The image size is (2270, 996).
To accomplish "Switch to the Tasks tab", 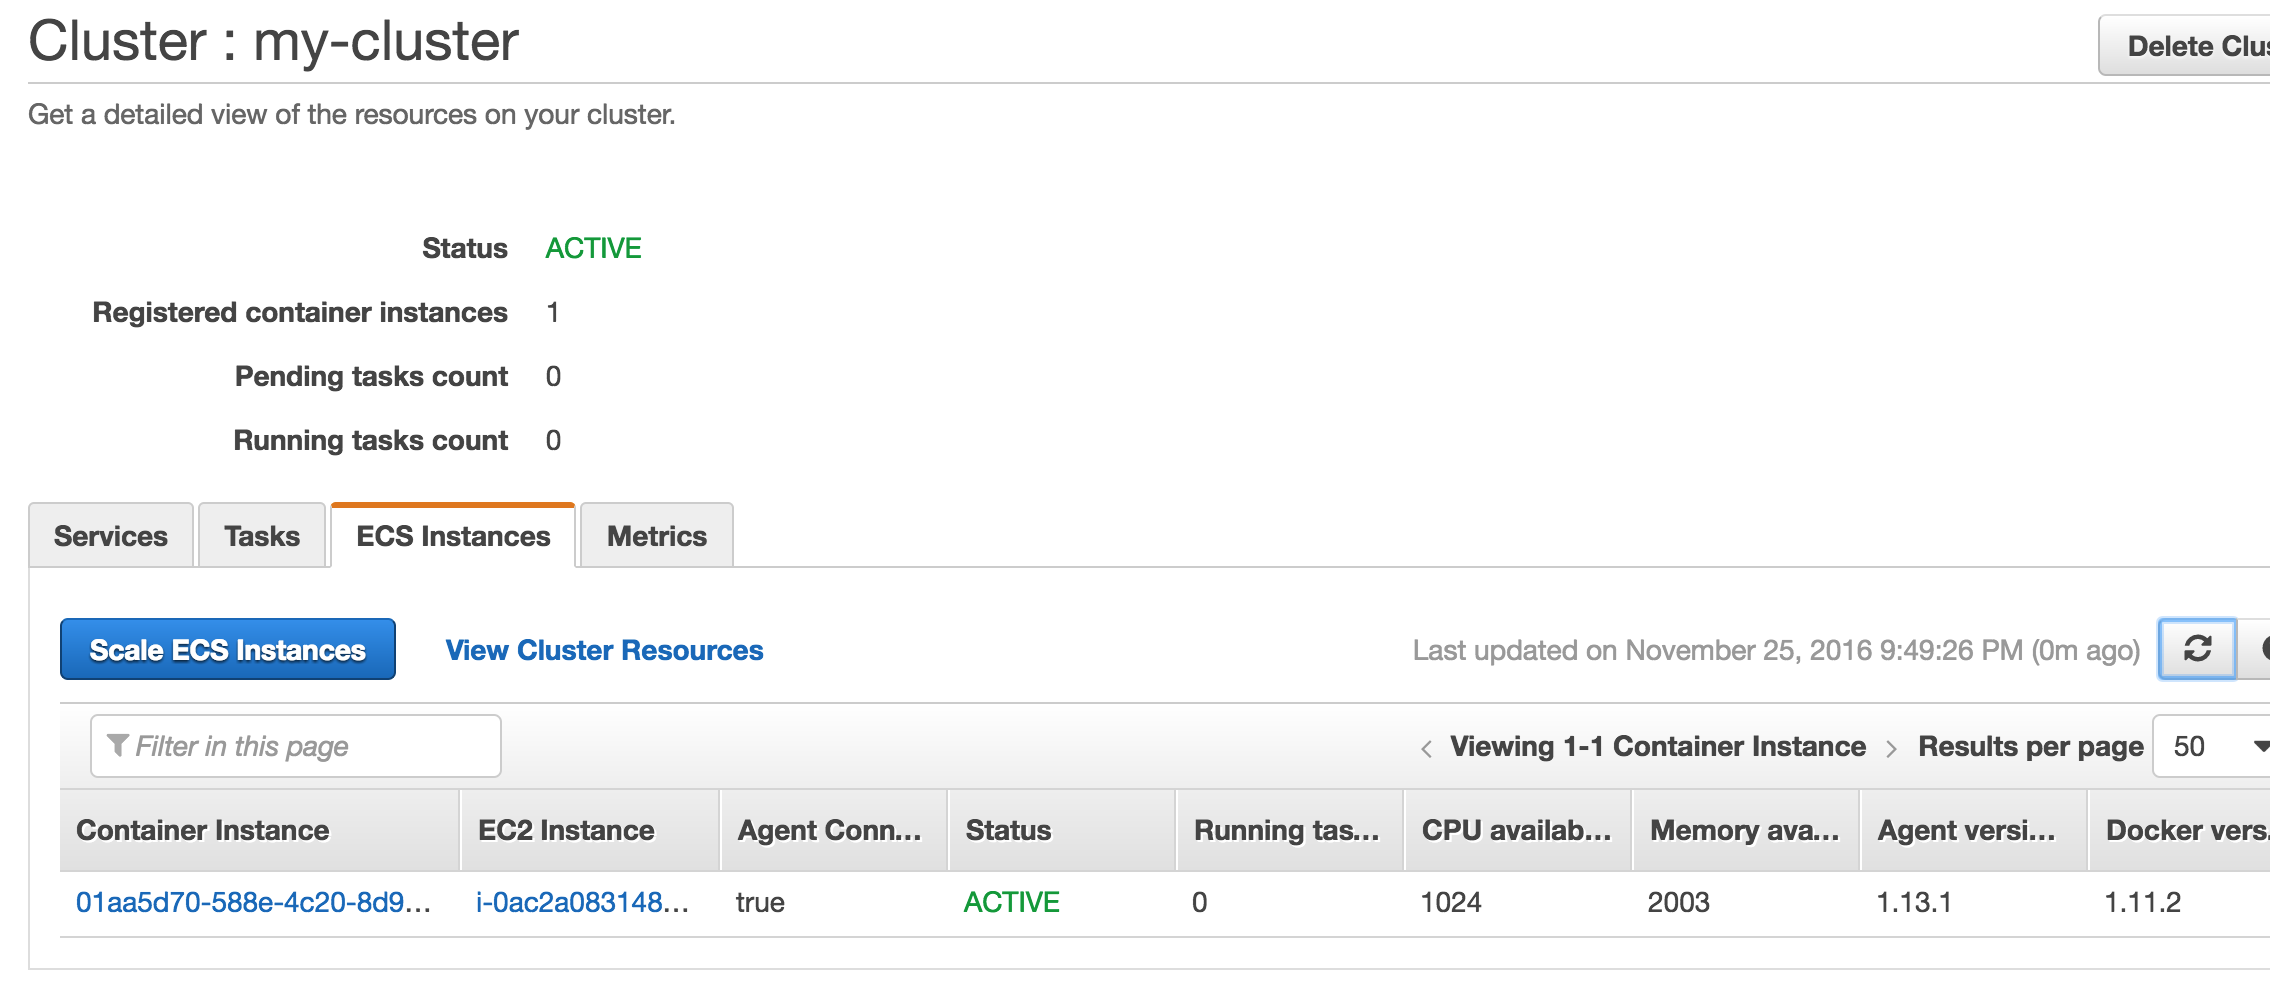I will click(x=262, y=536).
